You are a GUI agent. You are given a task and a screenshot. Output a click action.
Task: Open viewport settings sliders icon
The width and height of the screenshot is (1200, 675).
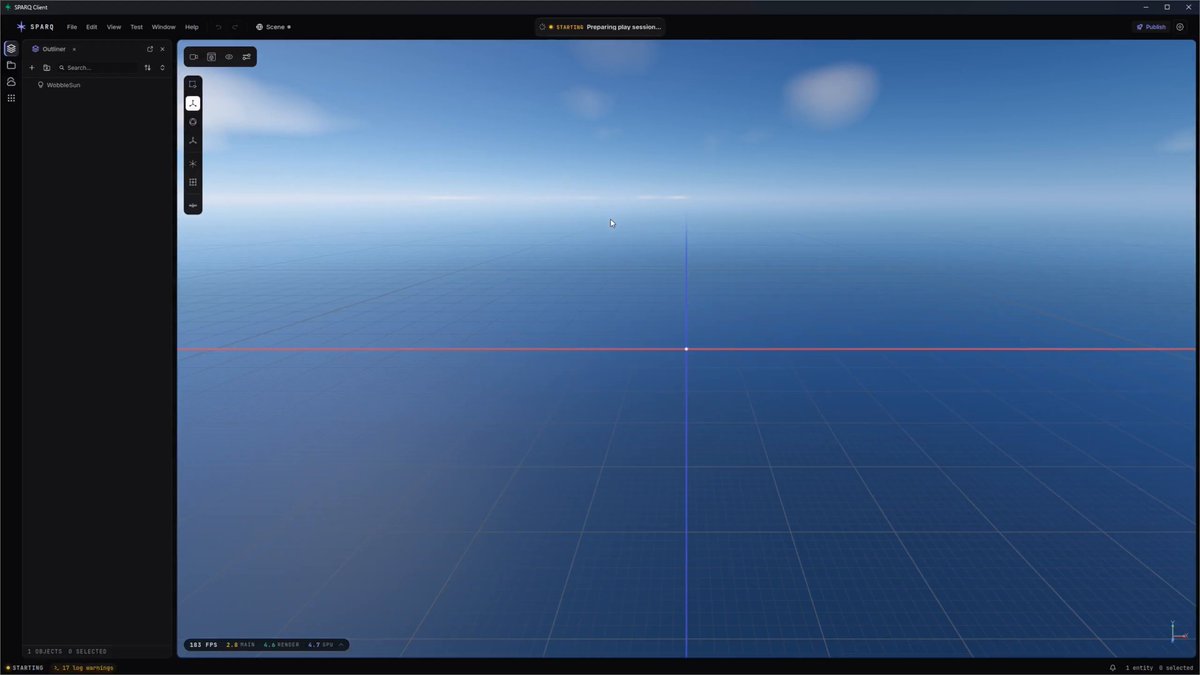[x=246, y=57]
